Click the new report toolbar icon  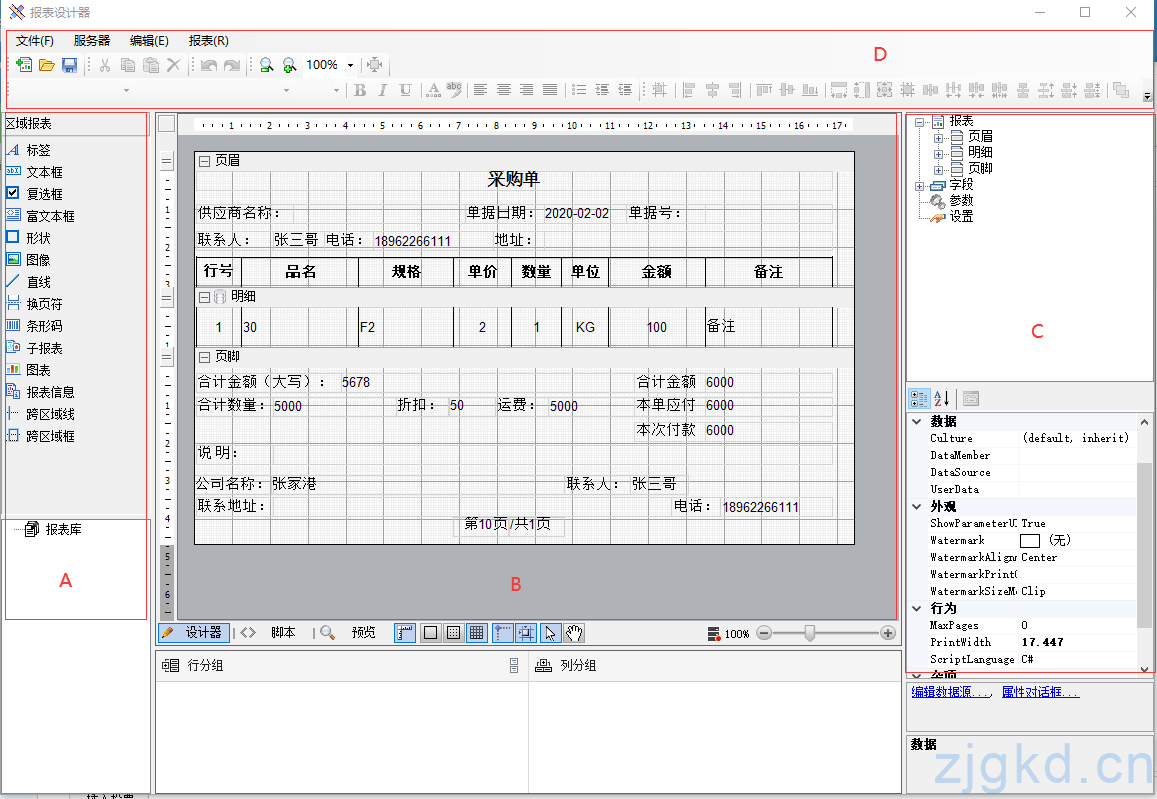[24, 65]
